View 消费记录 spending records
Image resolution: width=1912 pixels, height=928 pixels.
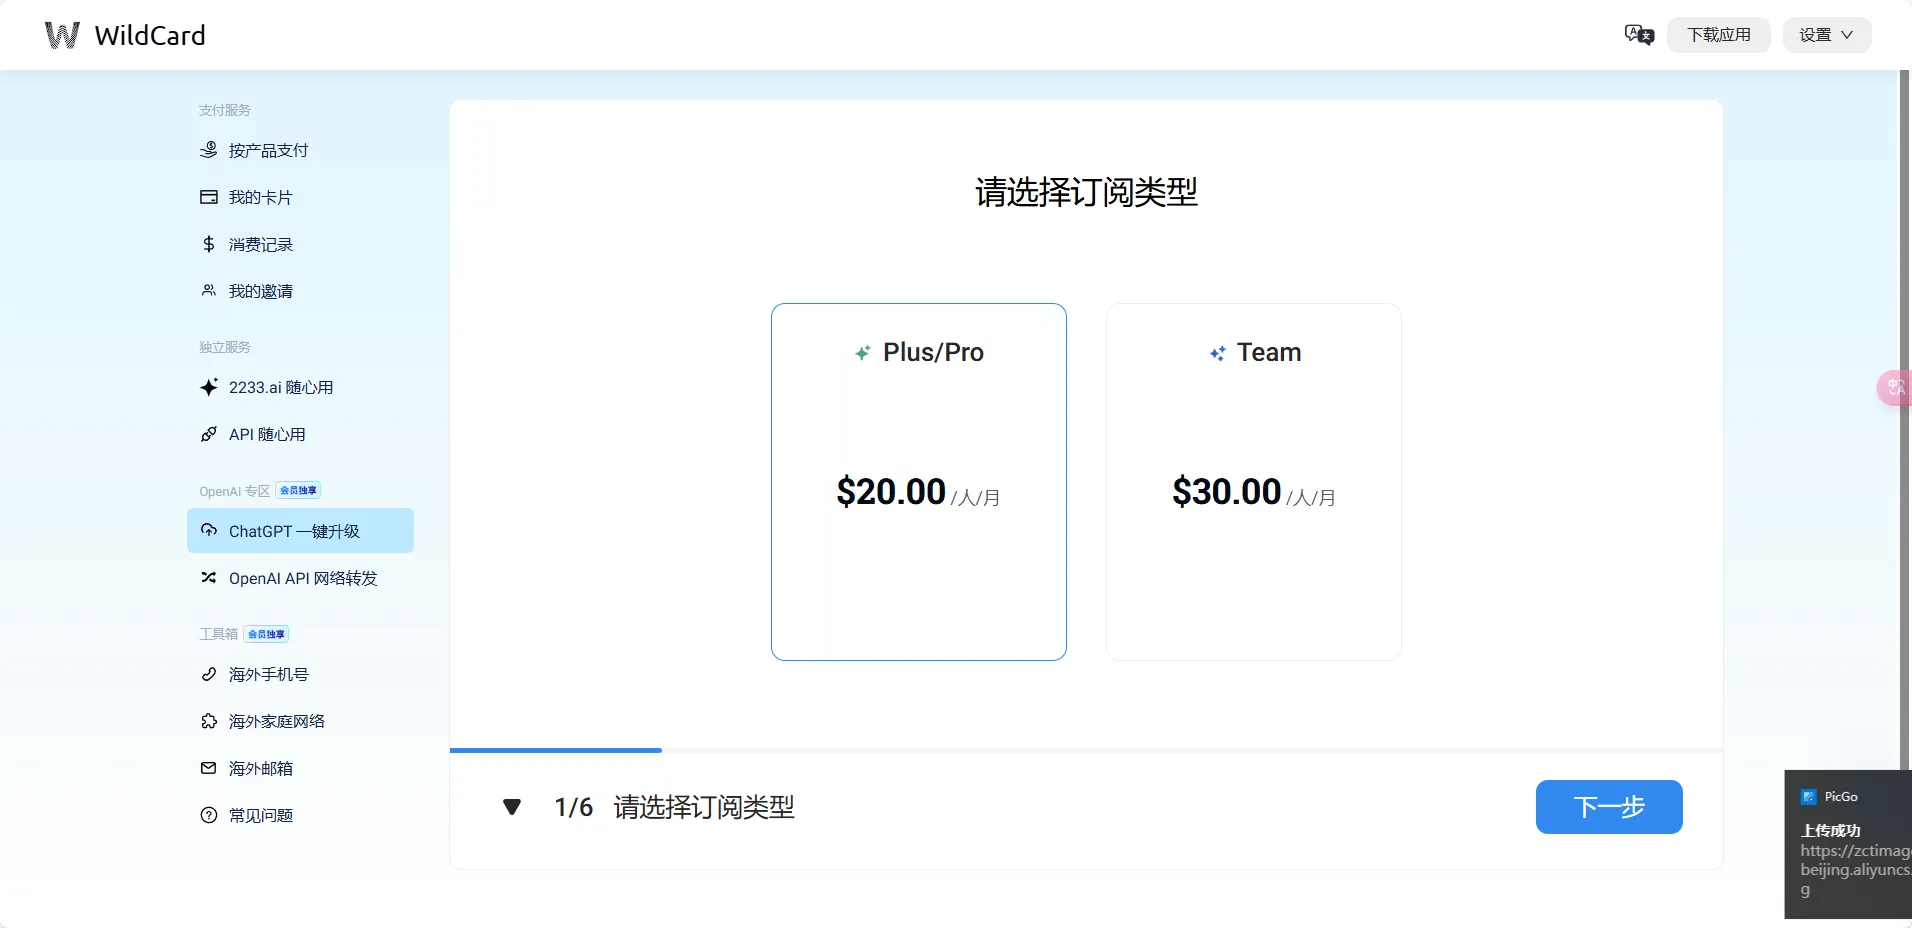tap(259, 244)
